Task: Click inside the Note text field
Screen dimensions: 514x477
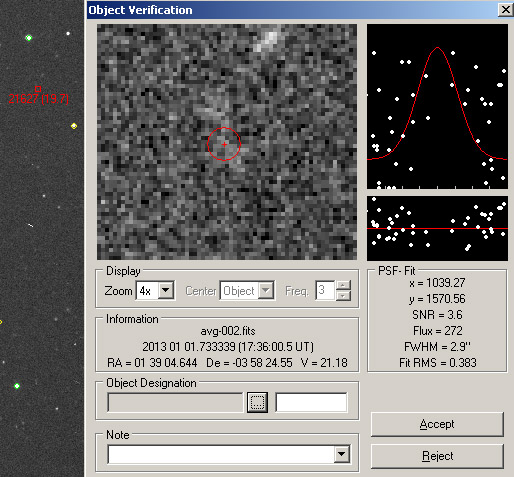Action: [221, 454]
